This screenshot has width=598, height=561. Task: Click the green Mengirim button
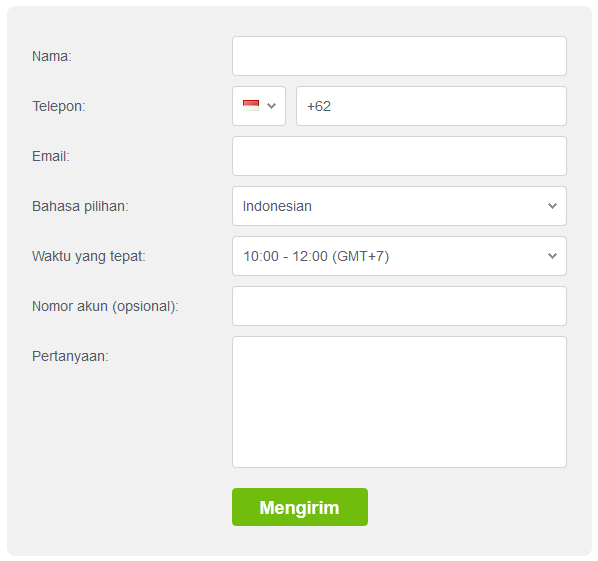coord(300,507)
